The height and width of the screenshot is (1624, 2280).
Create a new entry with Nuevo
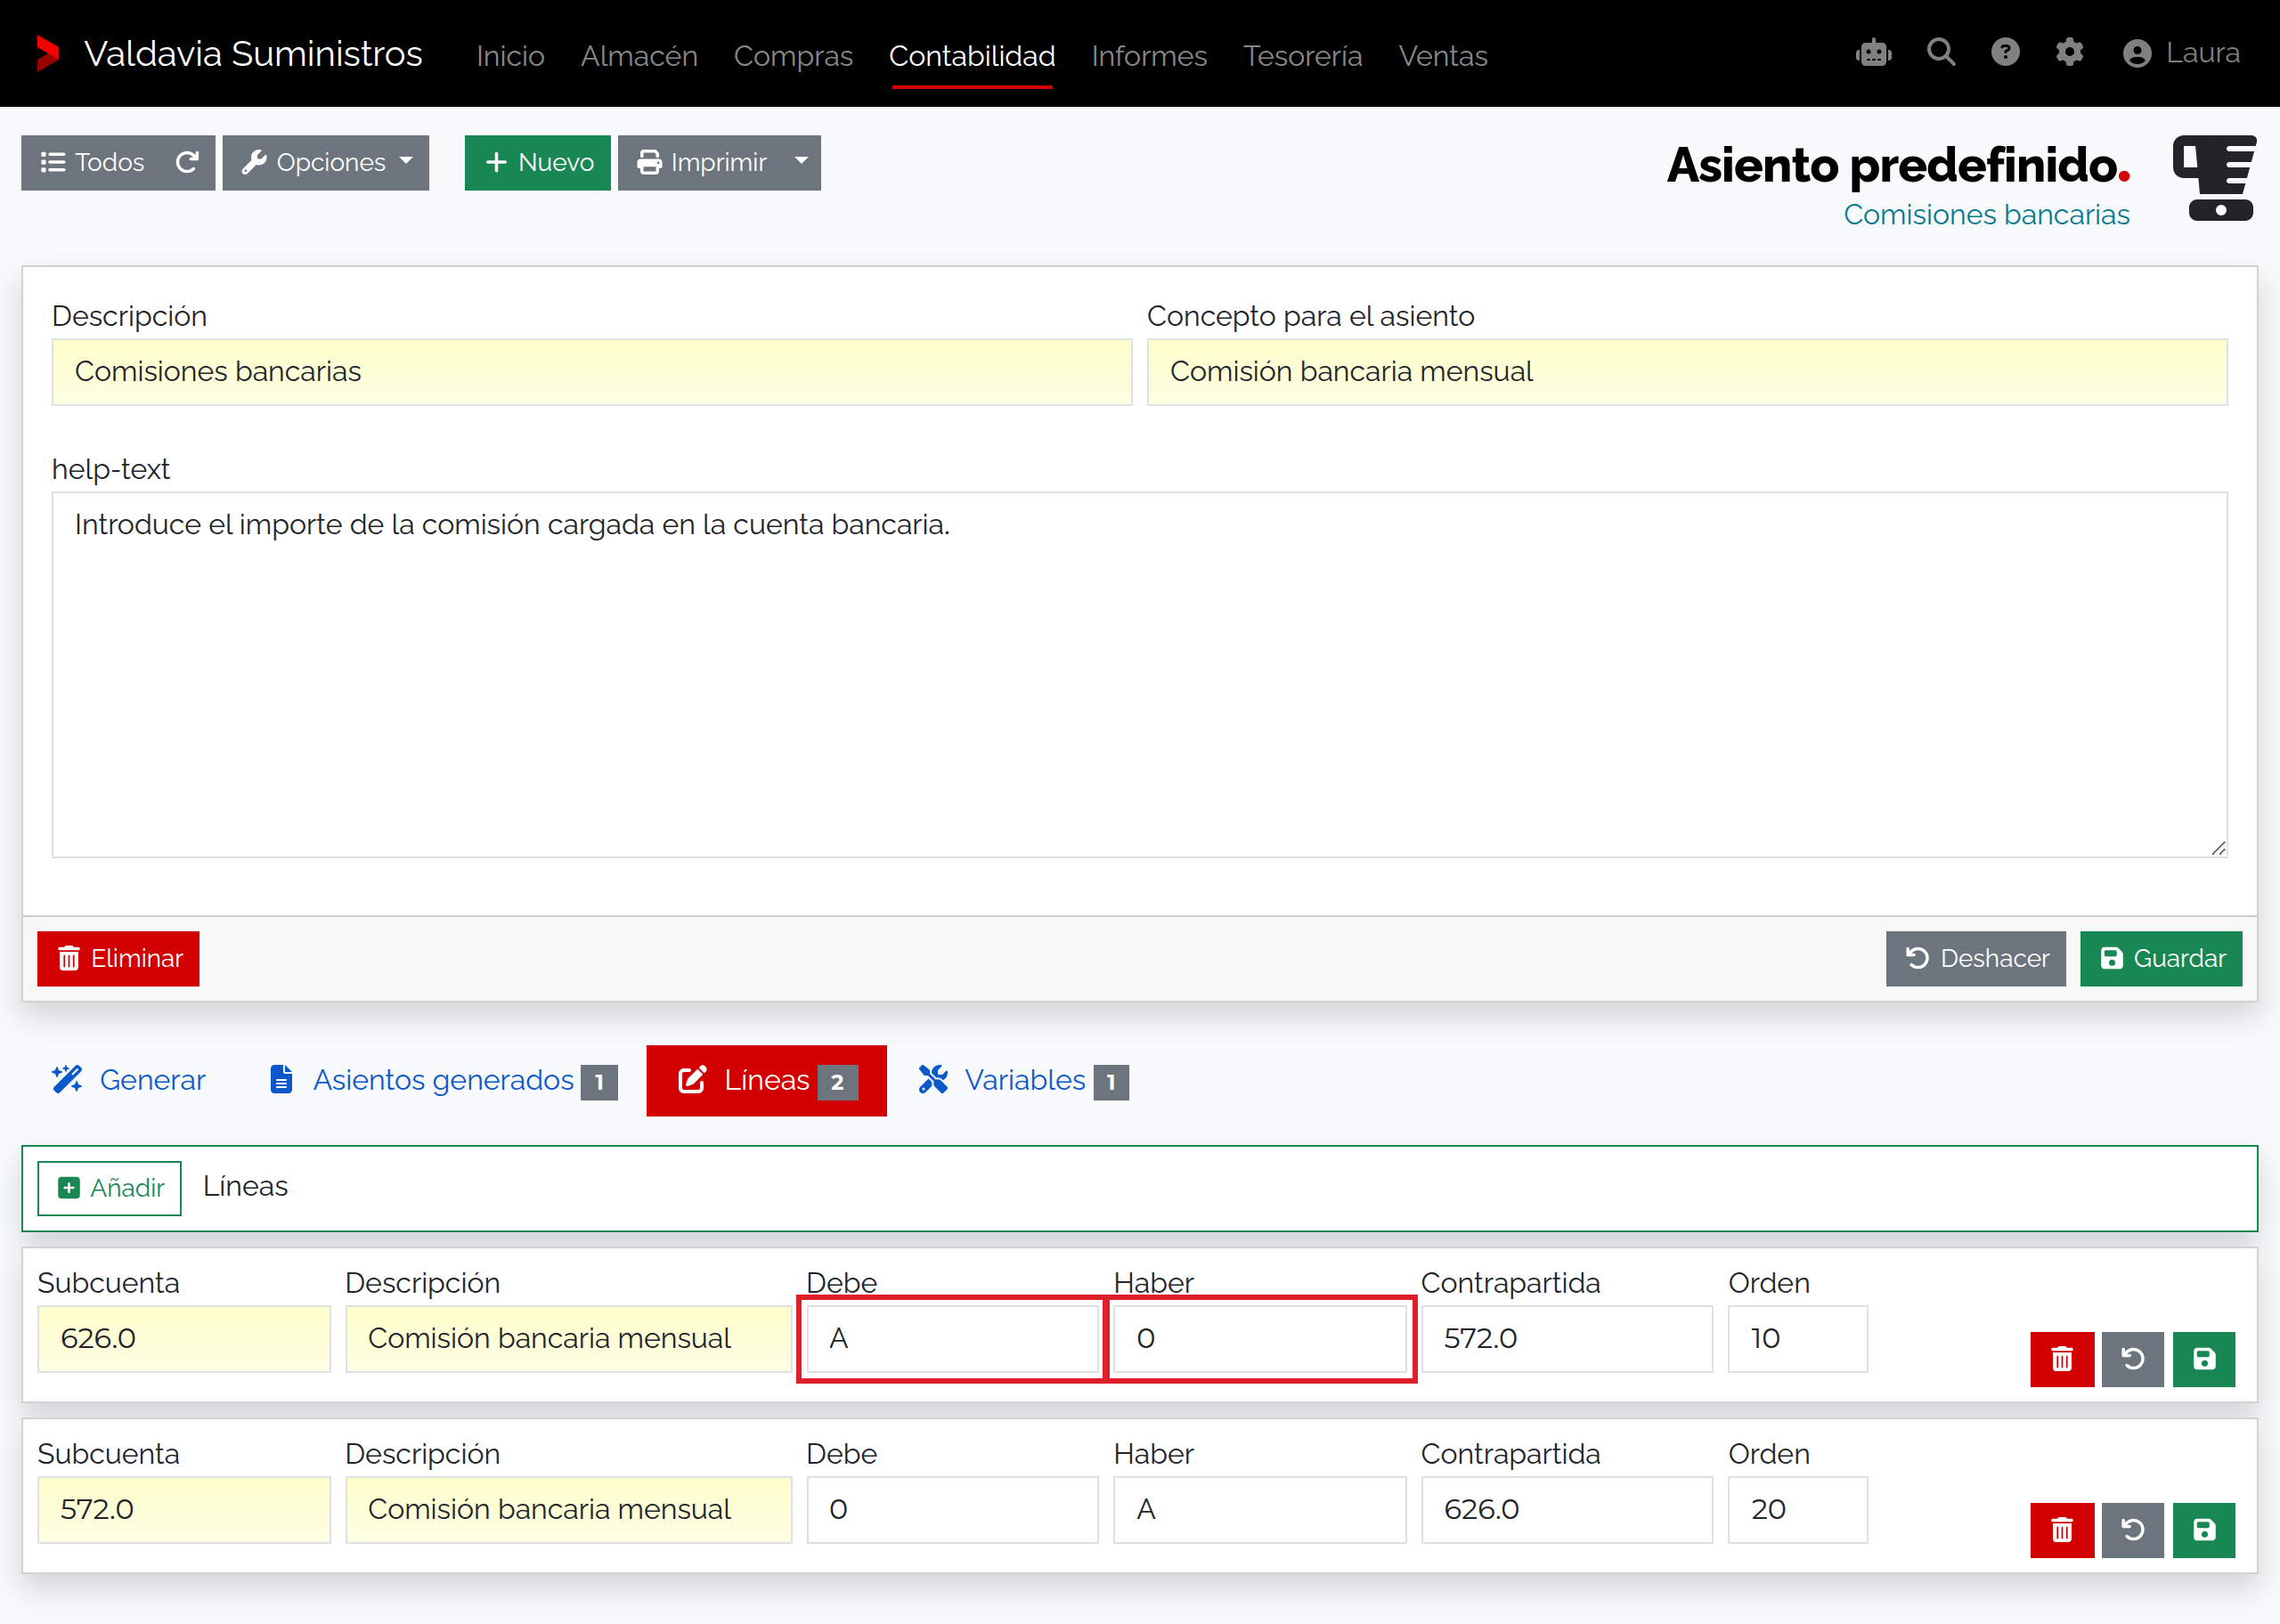coord(538,162)
